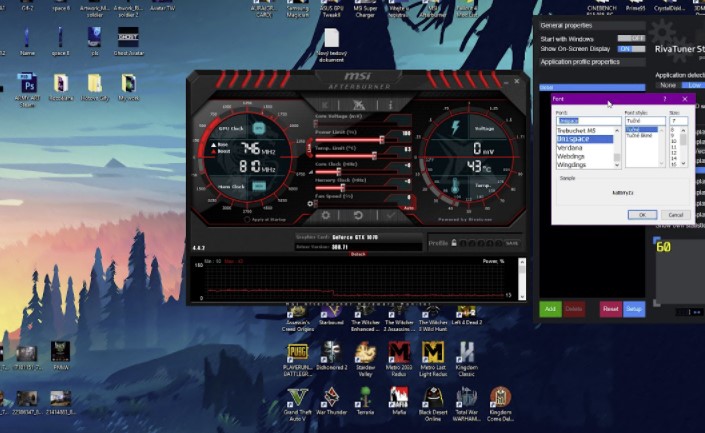Click the blue Setup button in RivaTuner
705x433 pixels.
pyautogui.click(x=634, y=309)
